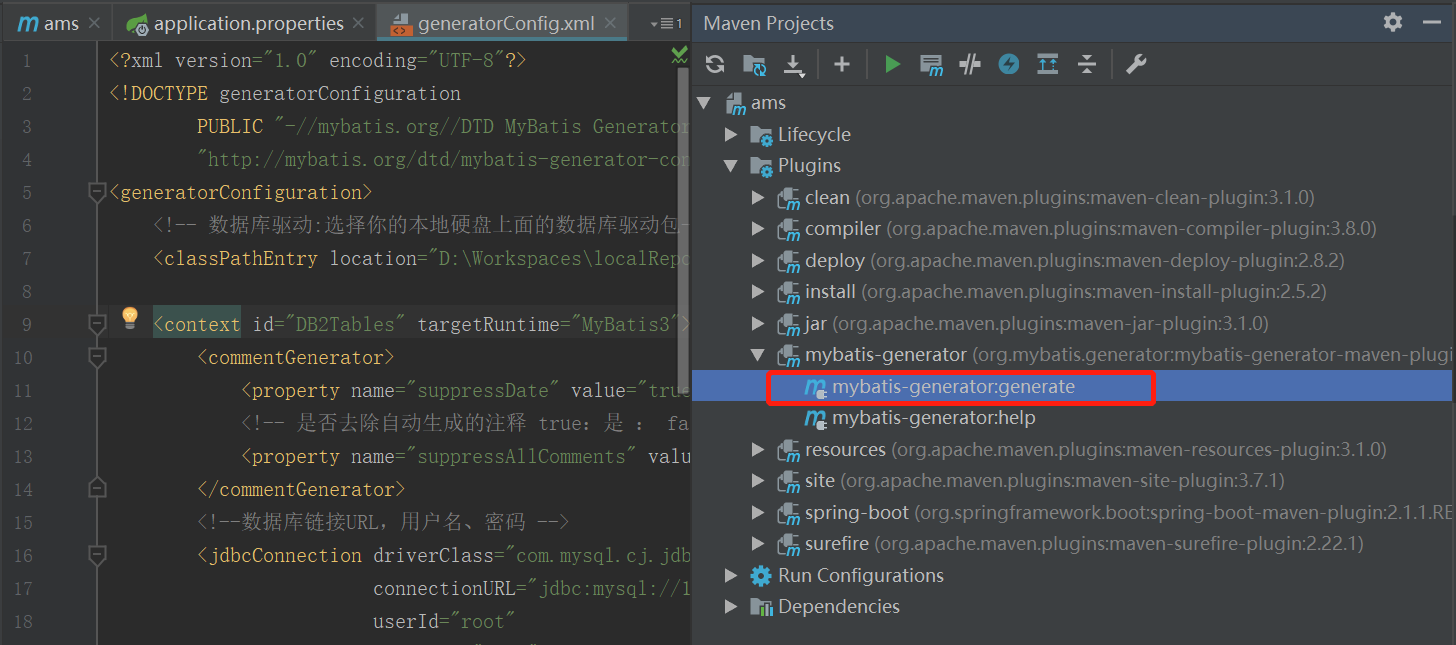Fold generatorConfiguration block at line 5

click(x=97, y=191)
